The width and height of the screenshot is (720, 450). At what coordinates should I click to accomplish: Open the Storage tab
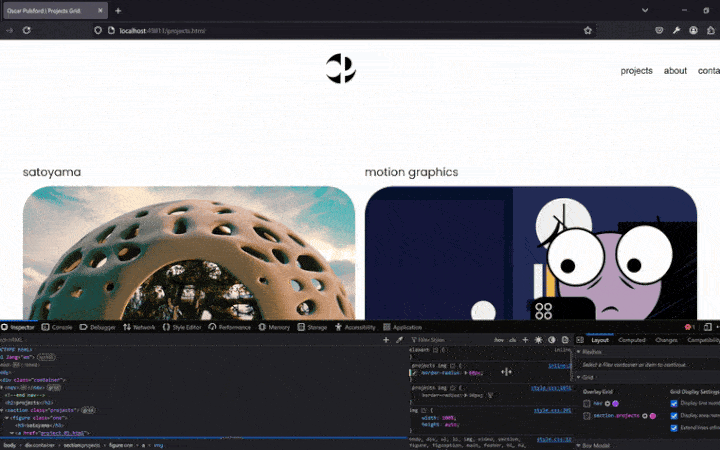click(x=312, y=327)
